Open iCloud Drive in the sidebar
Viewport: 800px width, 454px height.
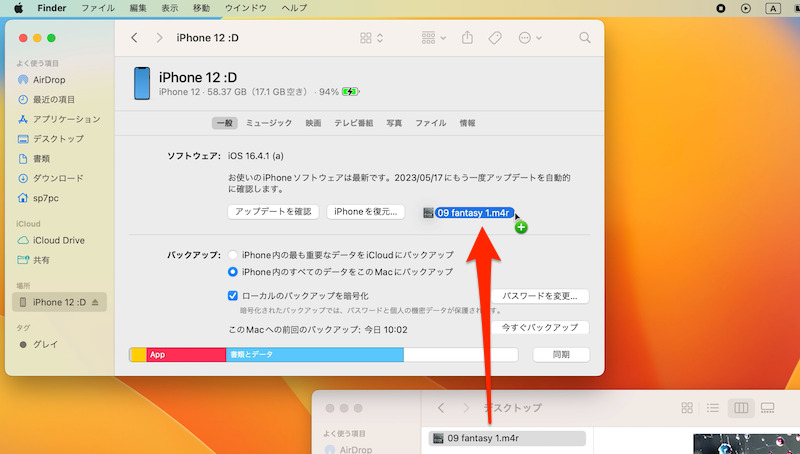coord(58,240)
